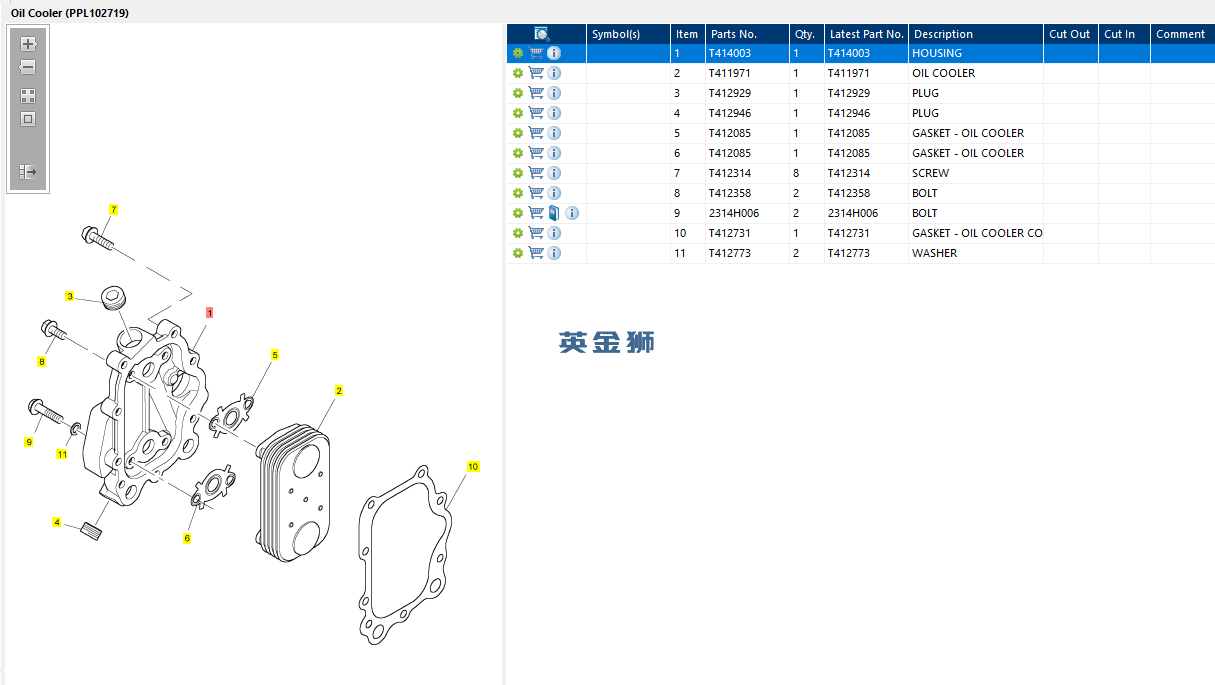Select callout 8 on the diagram

tap(42, 361)
